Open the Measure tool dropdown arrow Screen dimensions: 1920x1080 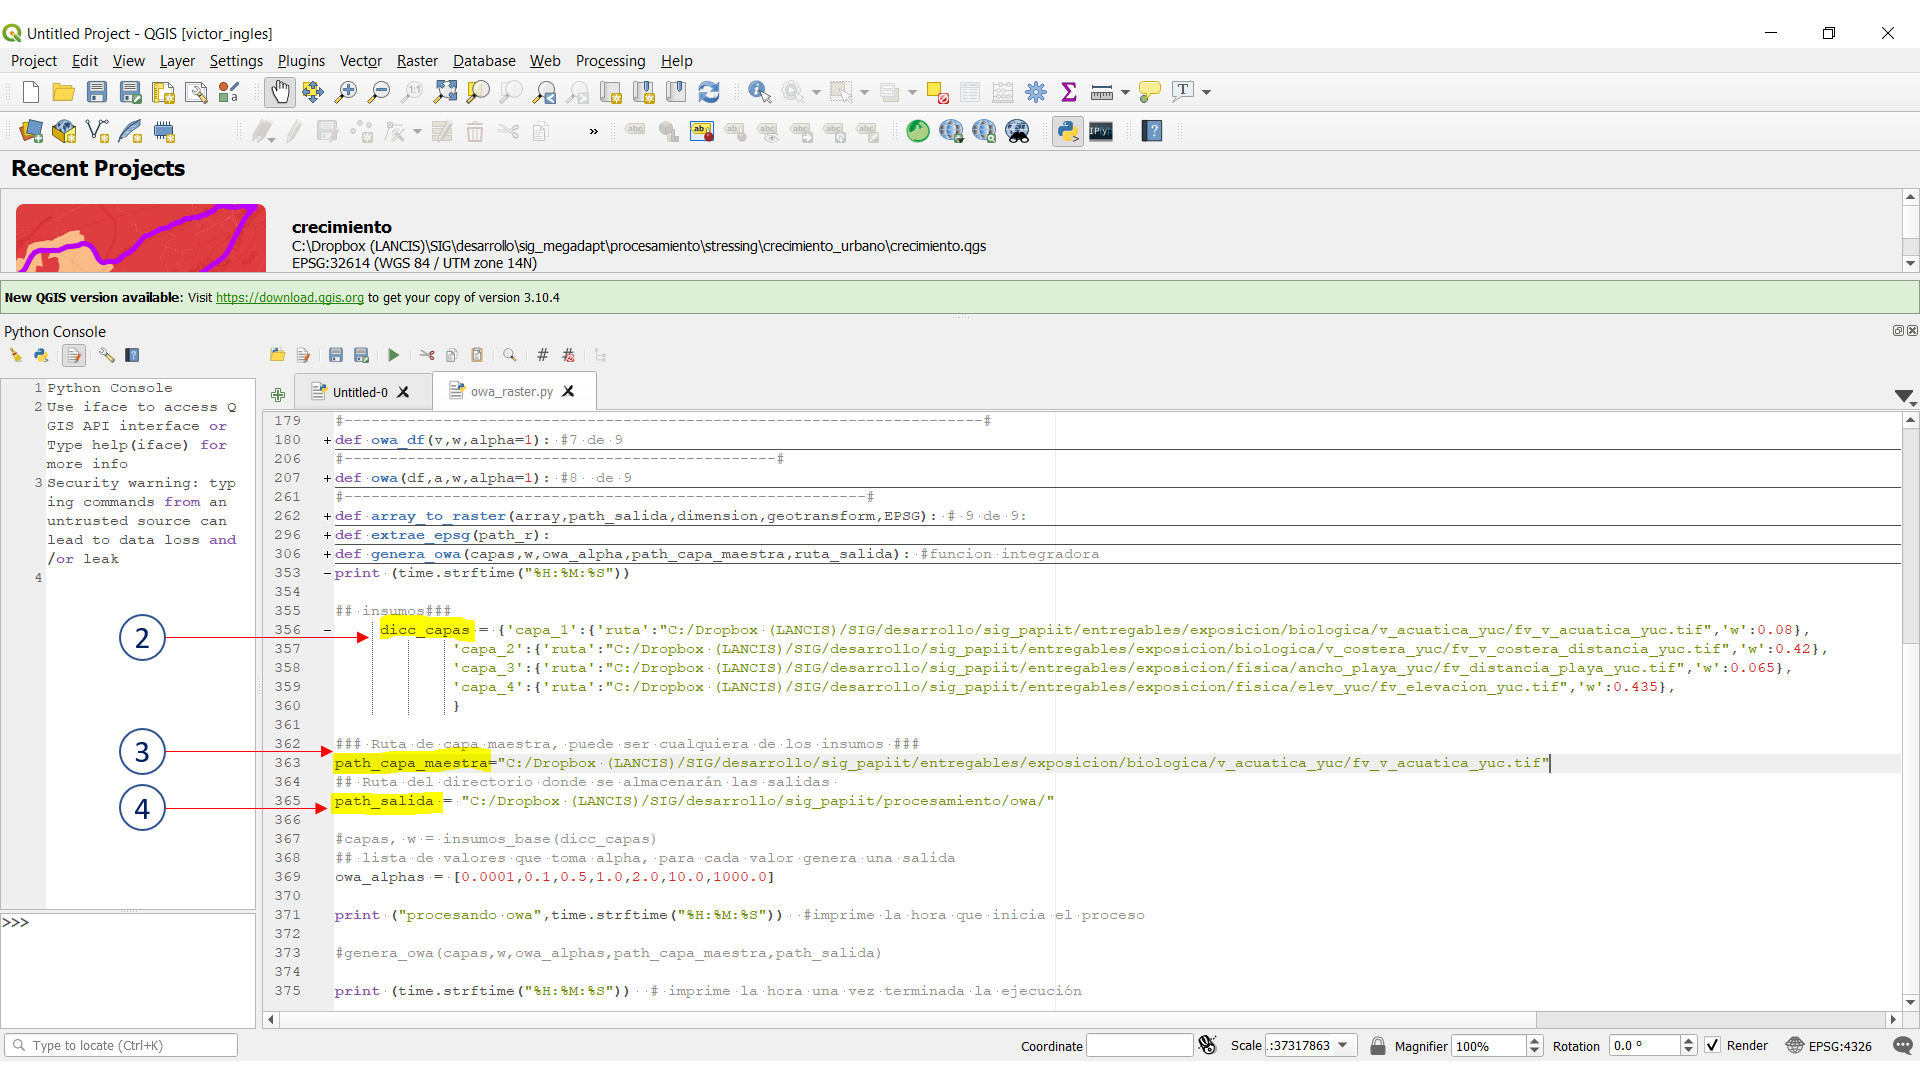tap(1125, 92)
